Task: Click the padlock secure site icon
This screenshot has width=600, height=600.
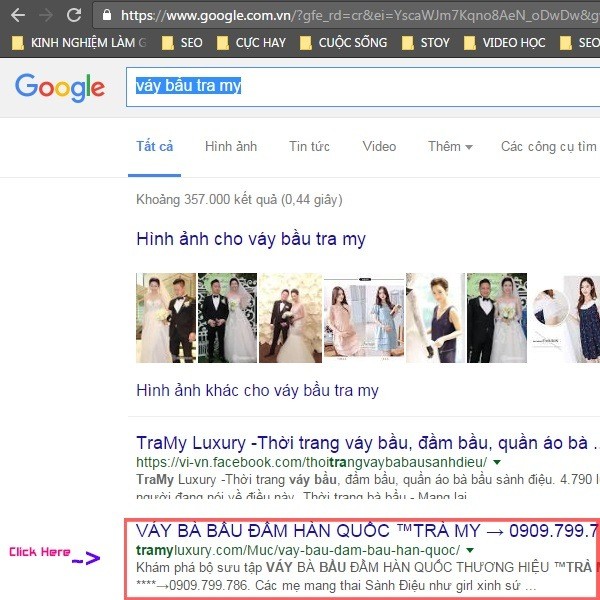Action: point(107,15)
